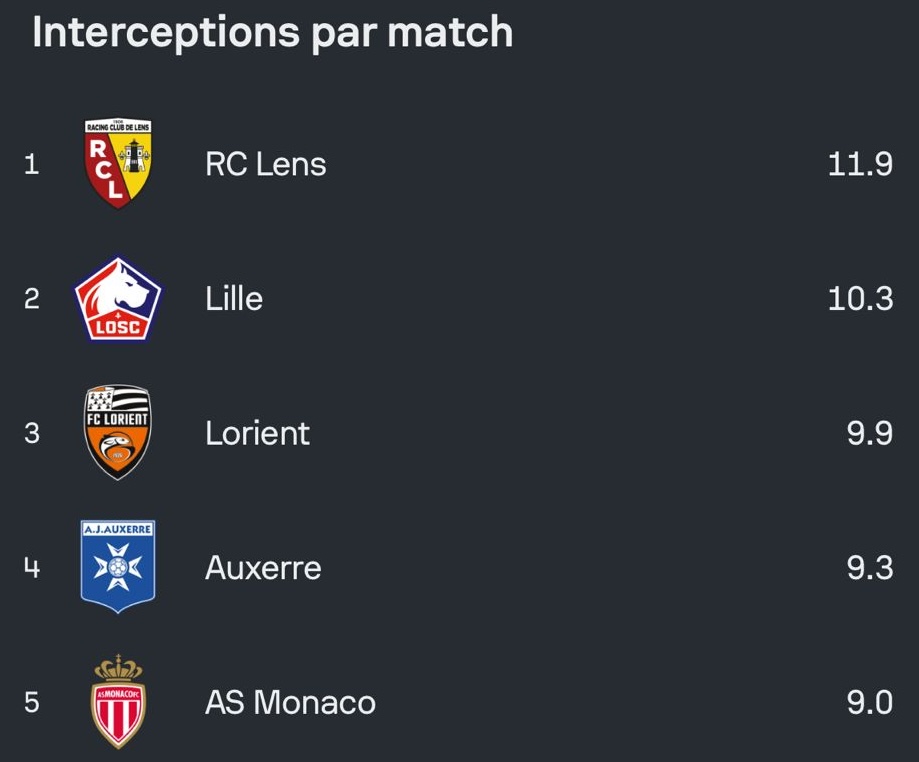
Task: Click the Interceptions par match heading
Action: (272, 32)
